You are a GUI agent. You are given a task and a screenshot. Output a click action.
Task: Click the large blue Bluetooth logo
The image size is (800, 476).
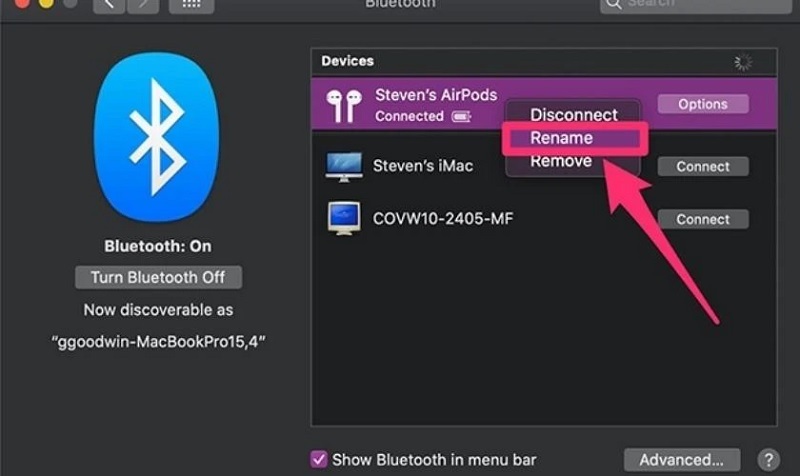click(156, 137)
